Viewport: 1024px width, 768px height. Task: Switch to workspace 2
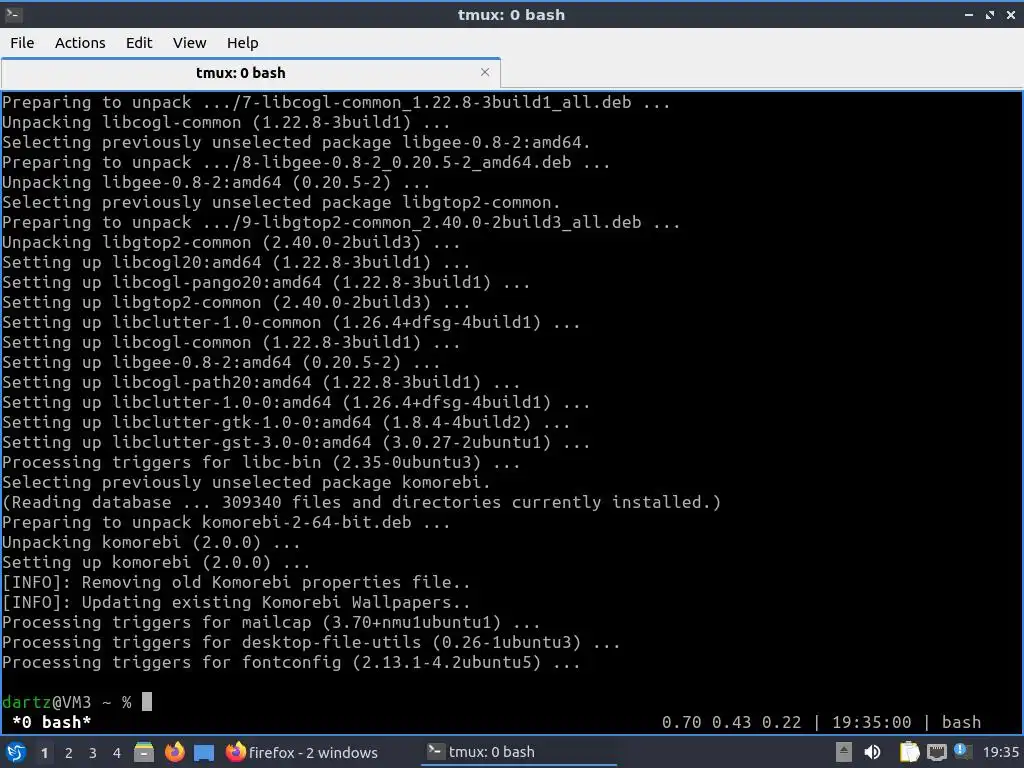69,753
